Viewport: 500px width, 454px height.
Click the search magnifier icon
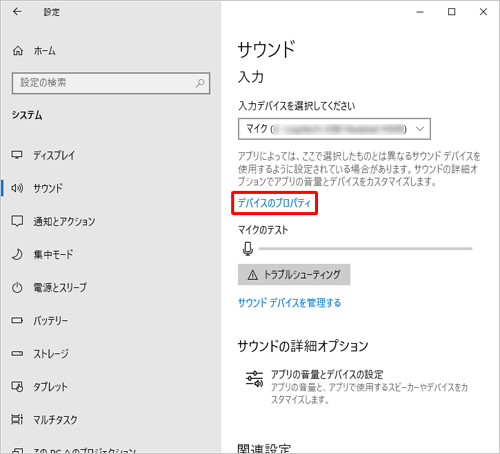[x=200, y=83]
